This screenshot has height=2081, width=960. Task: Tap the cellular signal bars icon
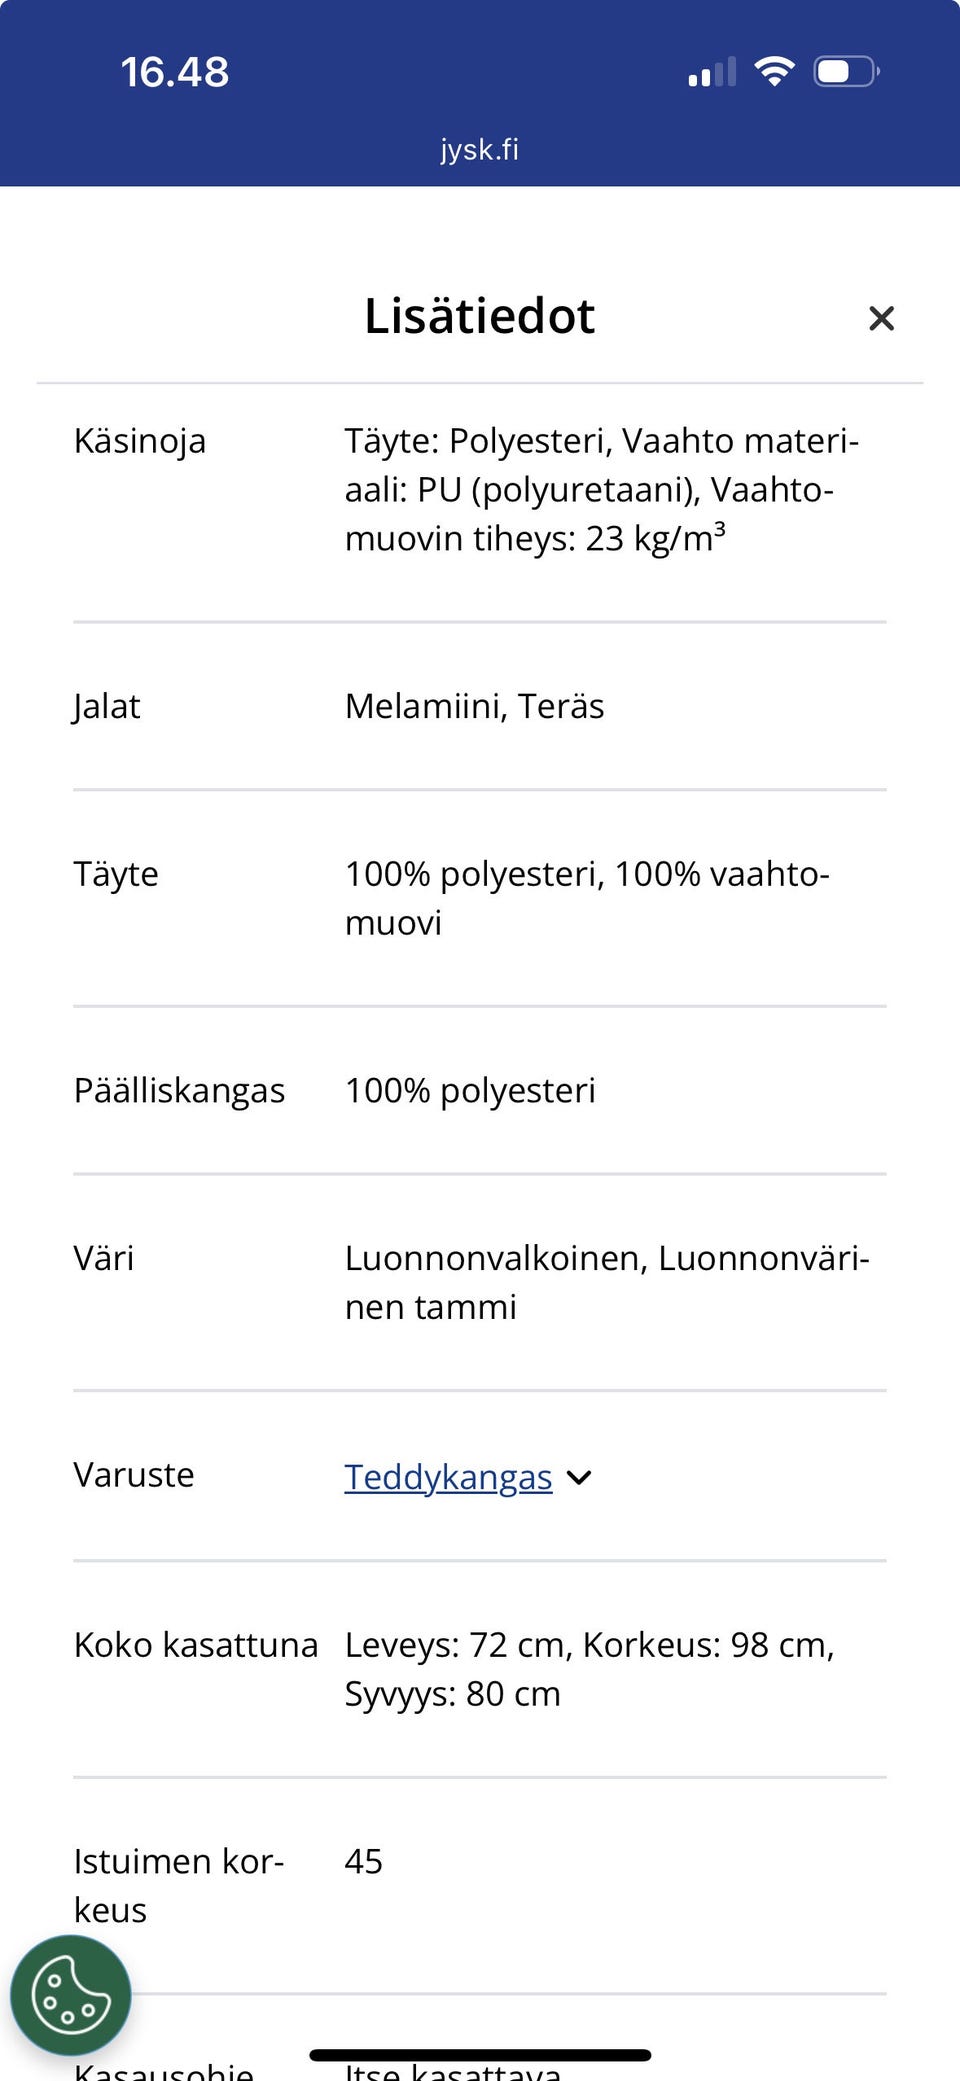(712, 72)
